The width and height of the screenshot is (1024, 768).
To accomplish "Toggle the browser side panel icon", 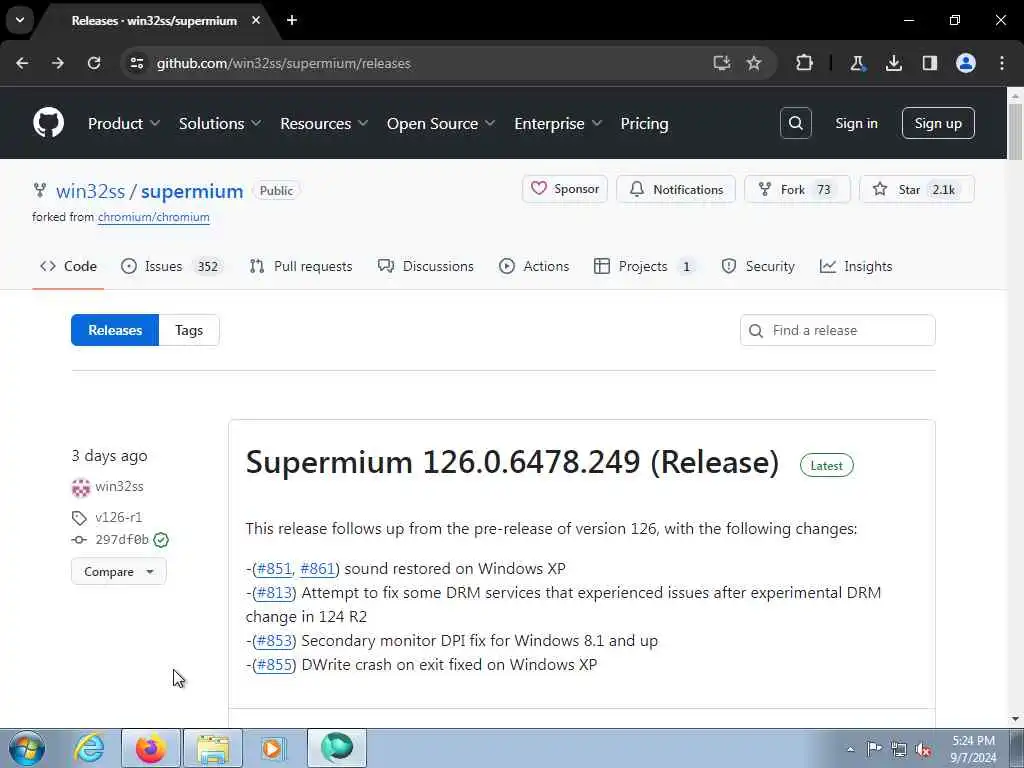I will pos(930,63).
